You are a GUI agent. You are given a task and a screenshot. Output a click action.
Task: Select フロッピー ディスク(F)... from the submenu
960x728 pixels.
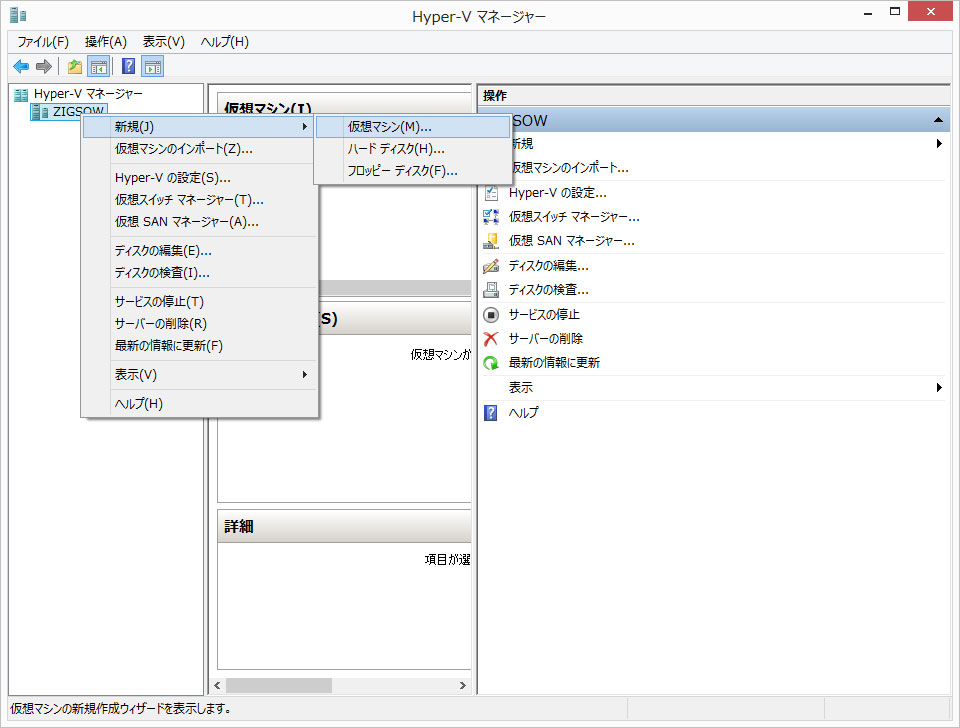[413, 171]
